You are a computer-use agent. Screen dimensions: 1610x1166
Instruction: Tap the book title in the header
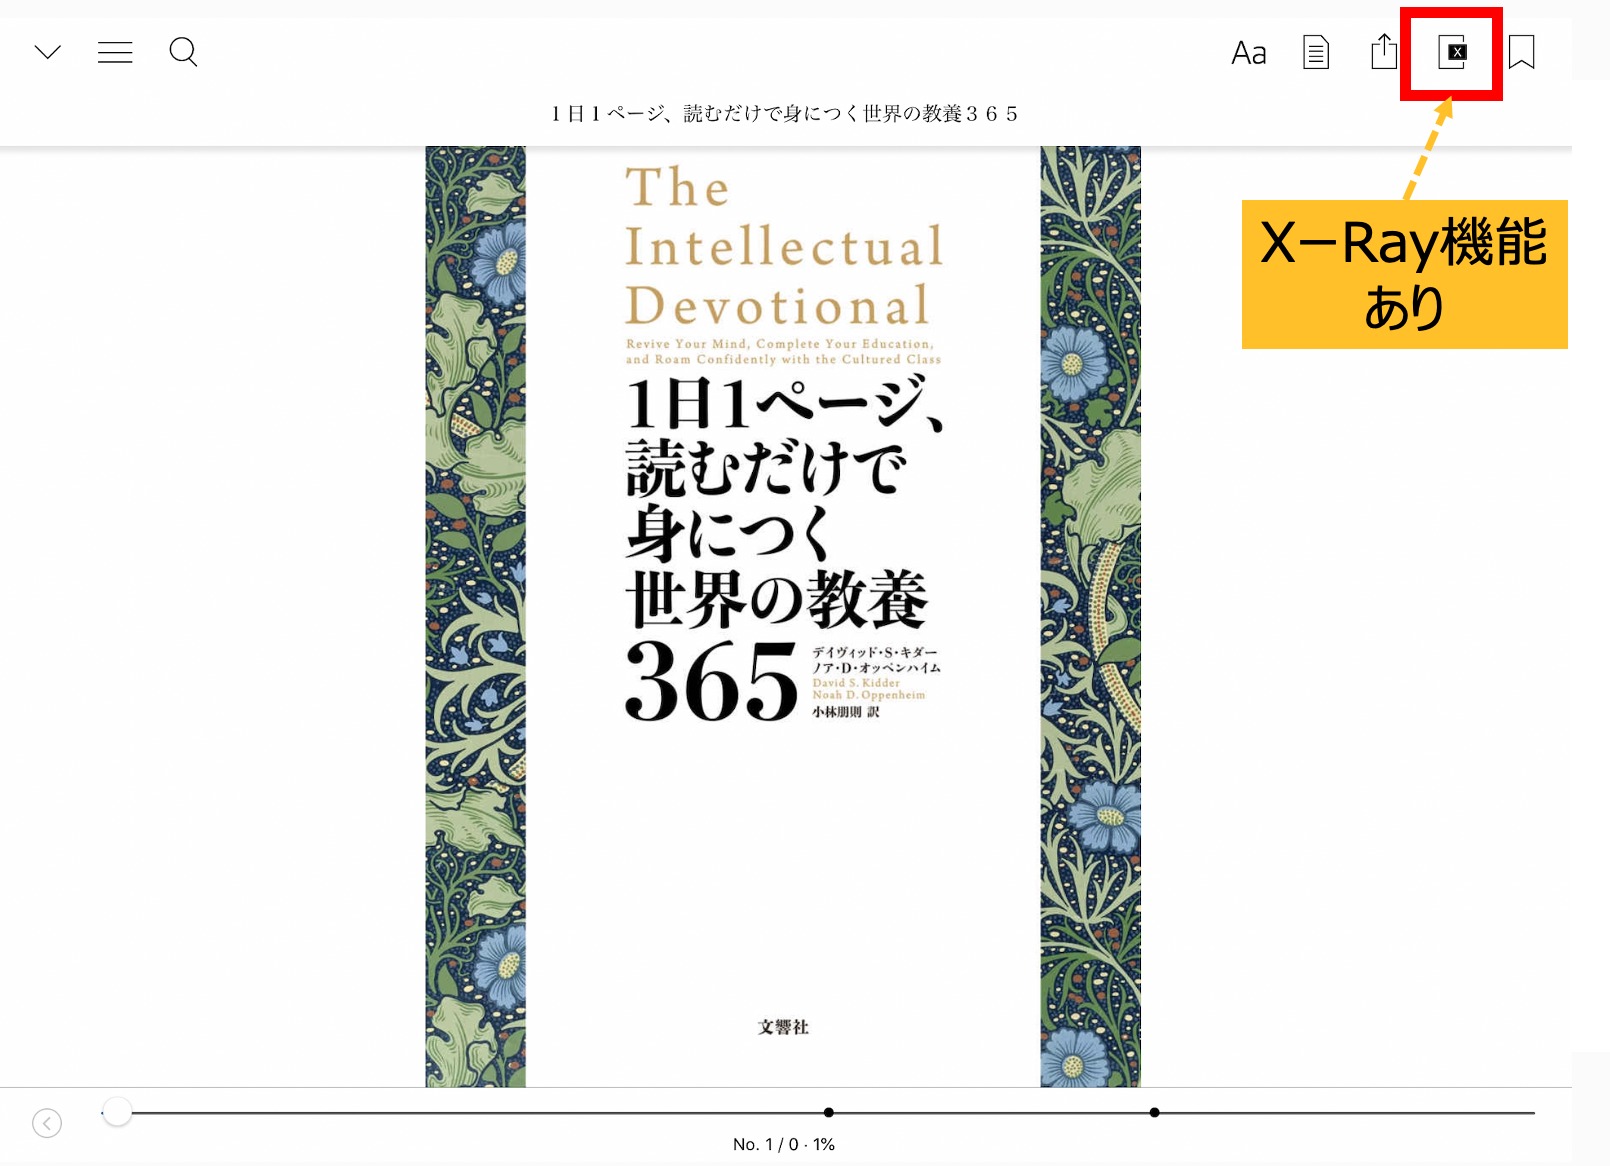pos(784,114)
